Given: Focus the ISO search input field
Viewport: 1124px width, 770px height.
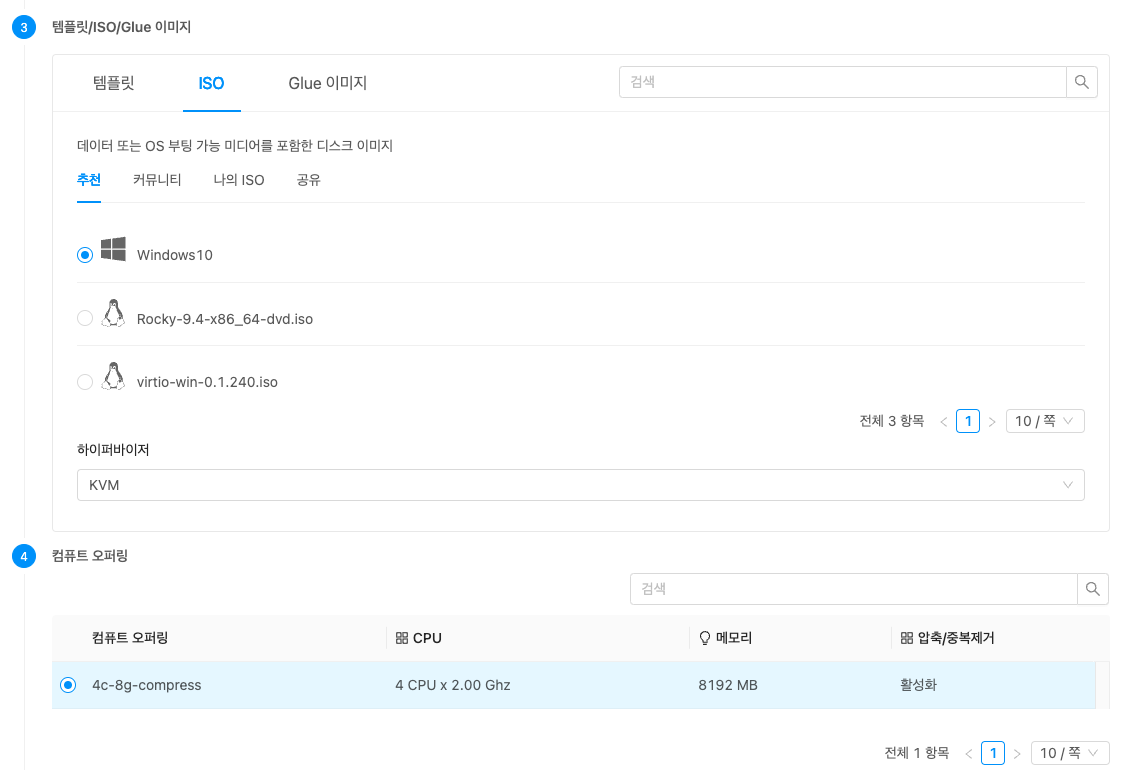Looking at the screenshot, I should click(842, 82).
